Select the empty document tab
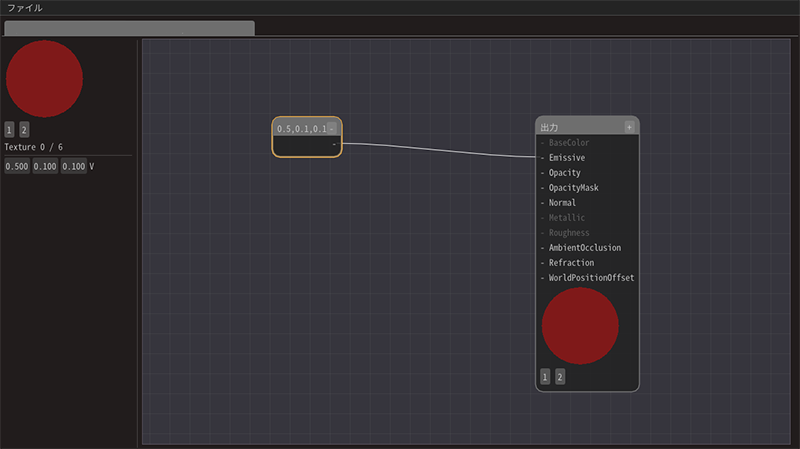This screenshot has height=449, width=800. [x=129, y=28]
